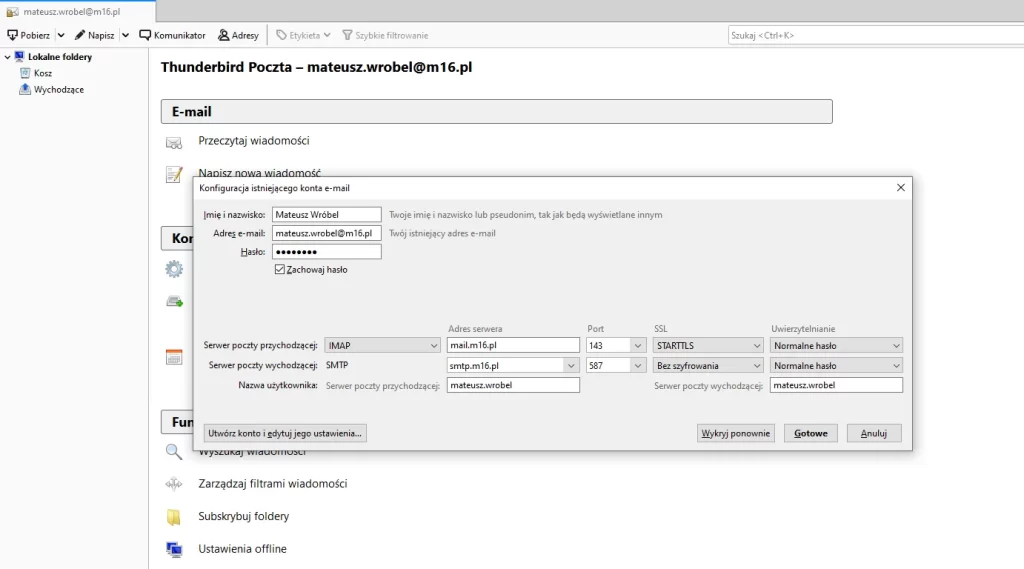The width and height of the screenshot is (1024, 569).
Task: Click the search magnifier icon for Wyszukaj wiadomości
Action: point(174,451)
